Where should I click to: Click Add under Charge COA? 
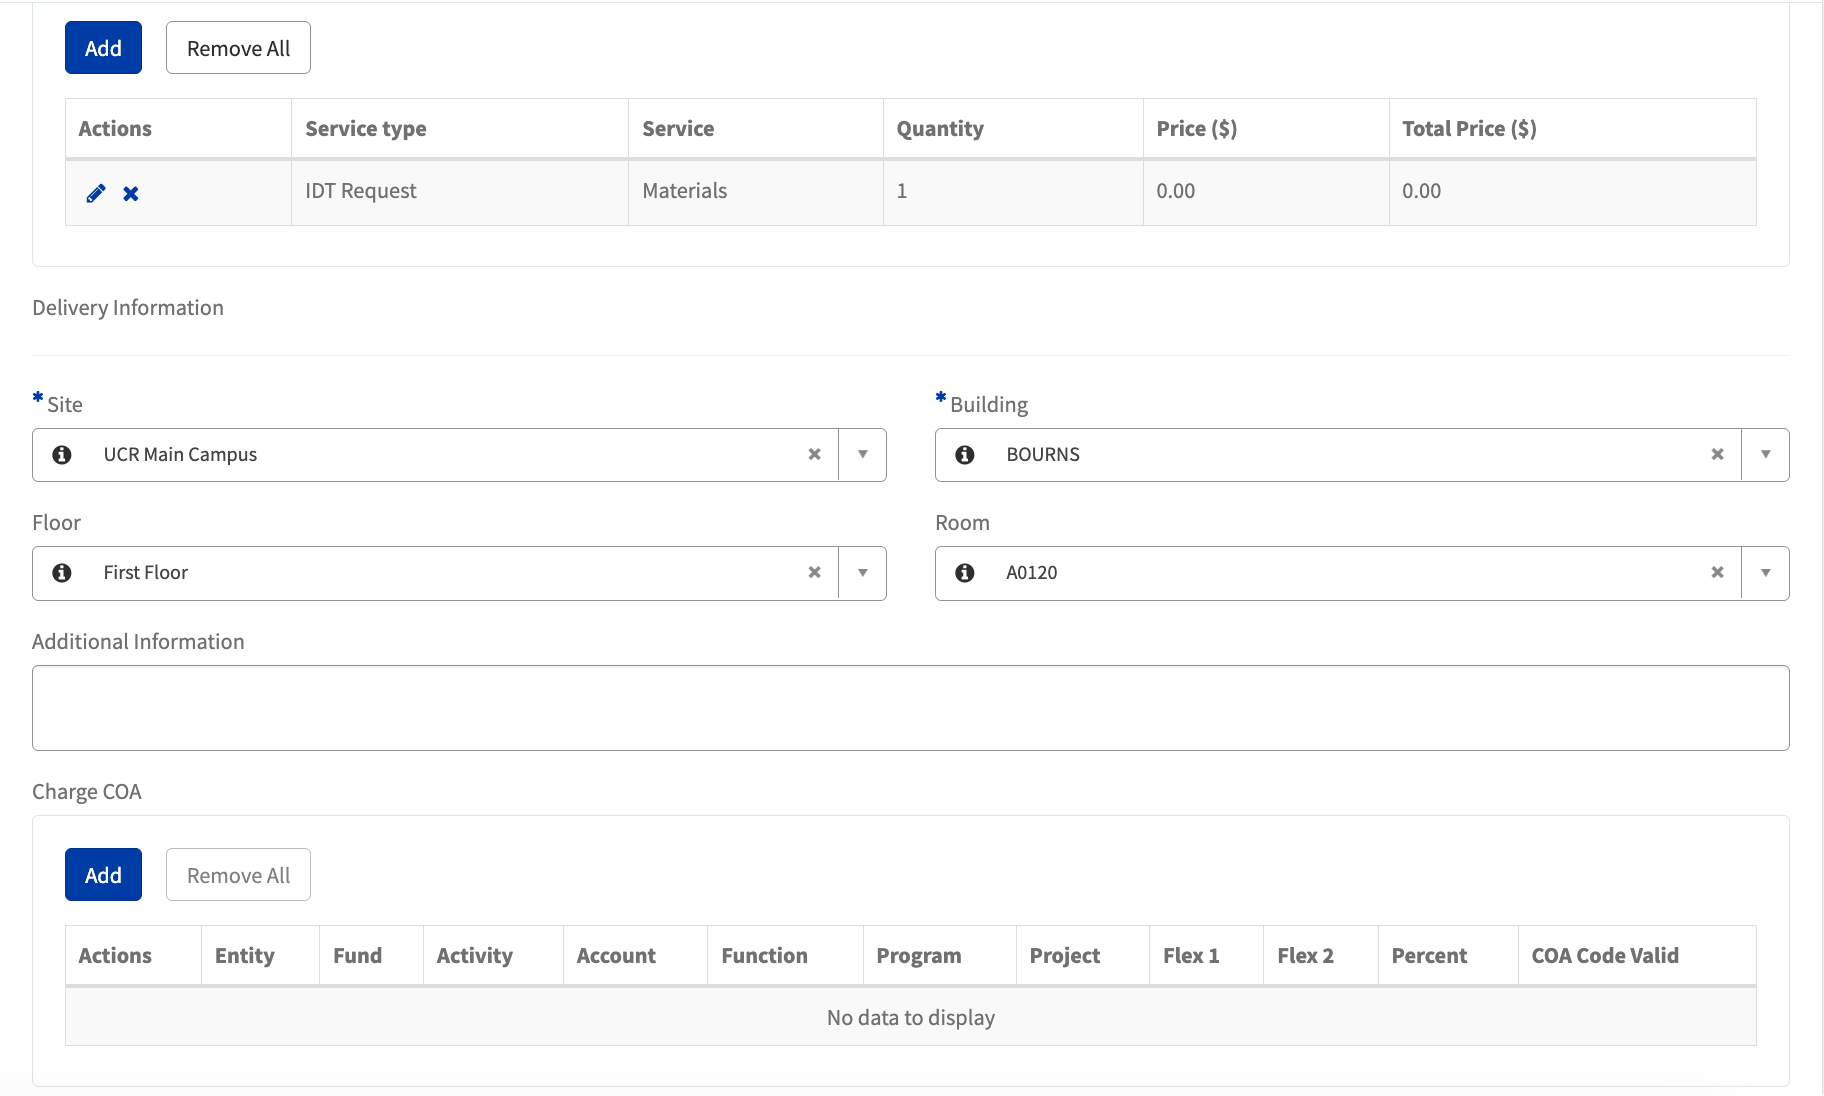point(103,875)
